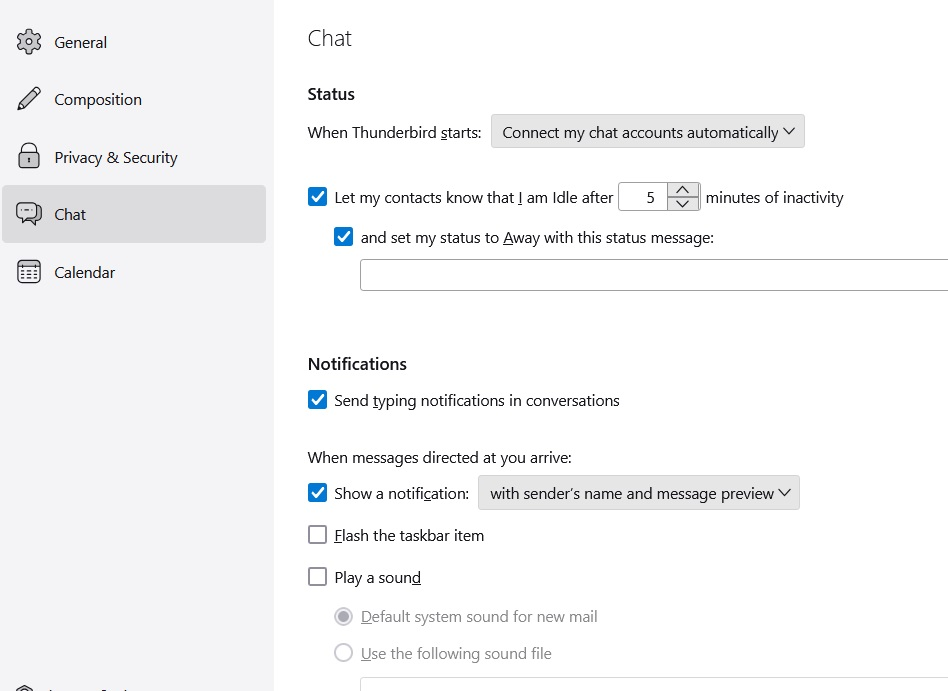The width and height of the screenshot is (948, 691).
Task: Click the Composition pencil icon
Action: pyautogui.click(x=29, y=99)
